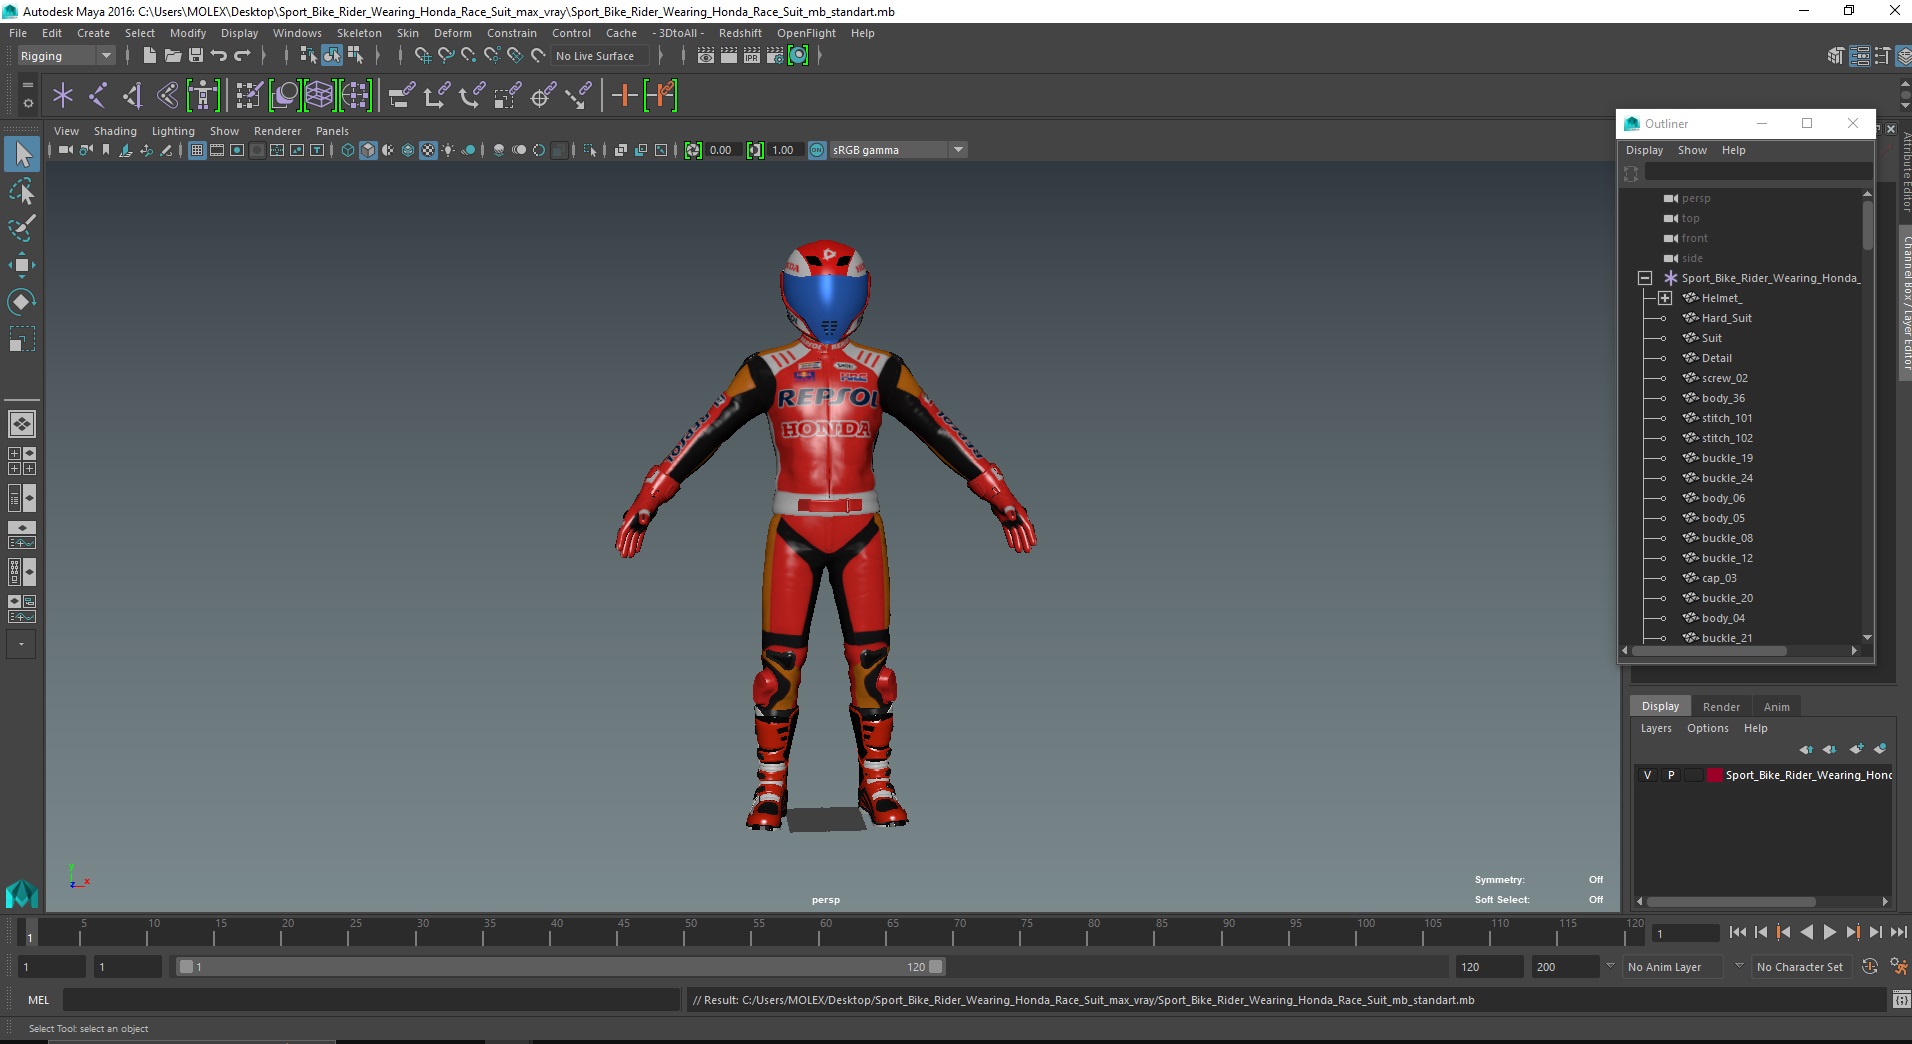Click the Maya logo at bottom left
1912x1044 pixels.
tap(22, 893)
